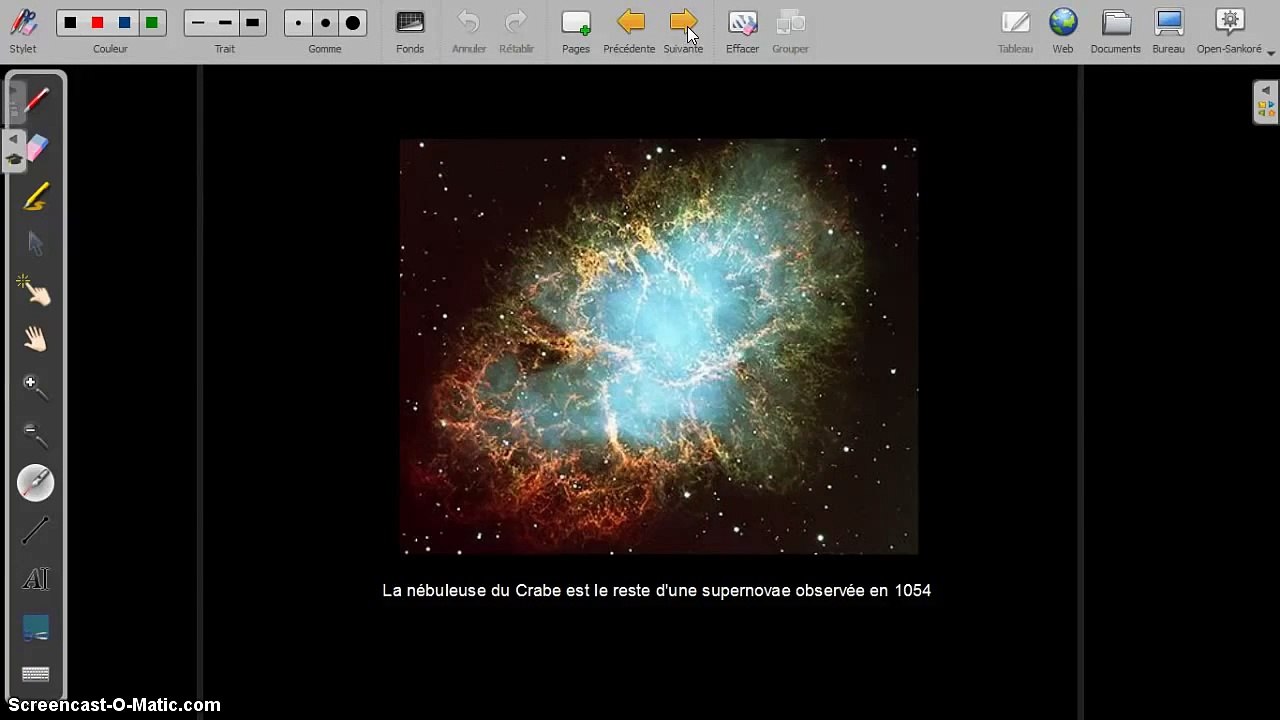Switch to Web mode
Viewport: 1280px width, 720px height.
point(1063,31)
